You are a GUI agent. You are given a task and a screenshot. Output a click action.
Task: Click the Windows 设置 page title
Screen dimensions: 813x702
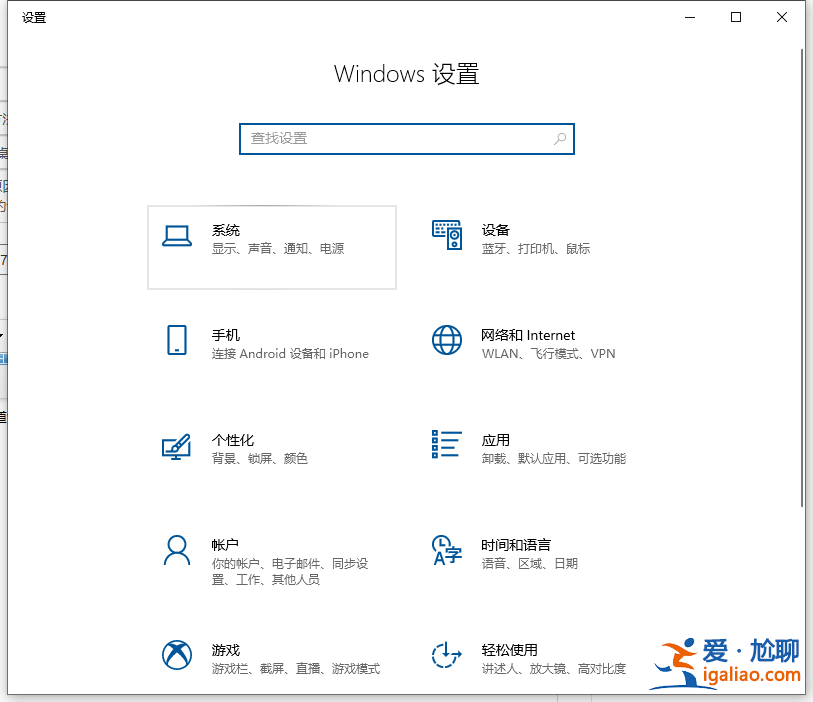click(x=406, y=73)
